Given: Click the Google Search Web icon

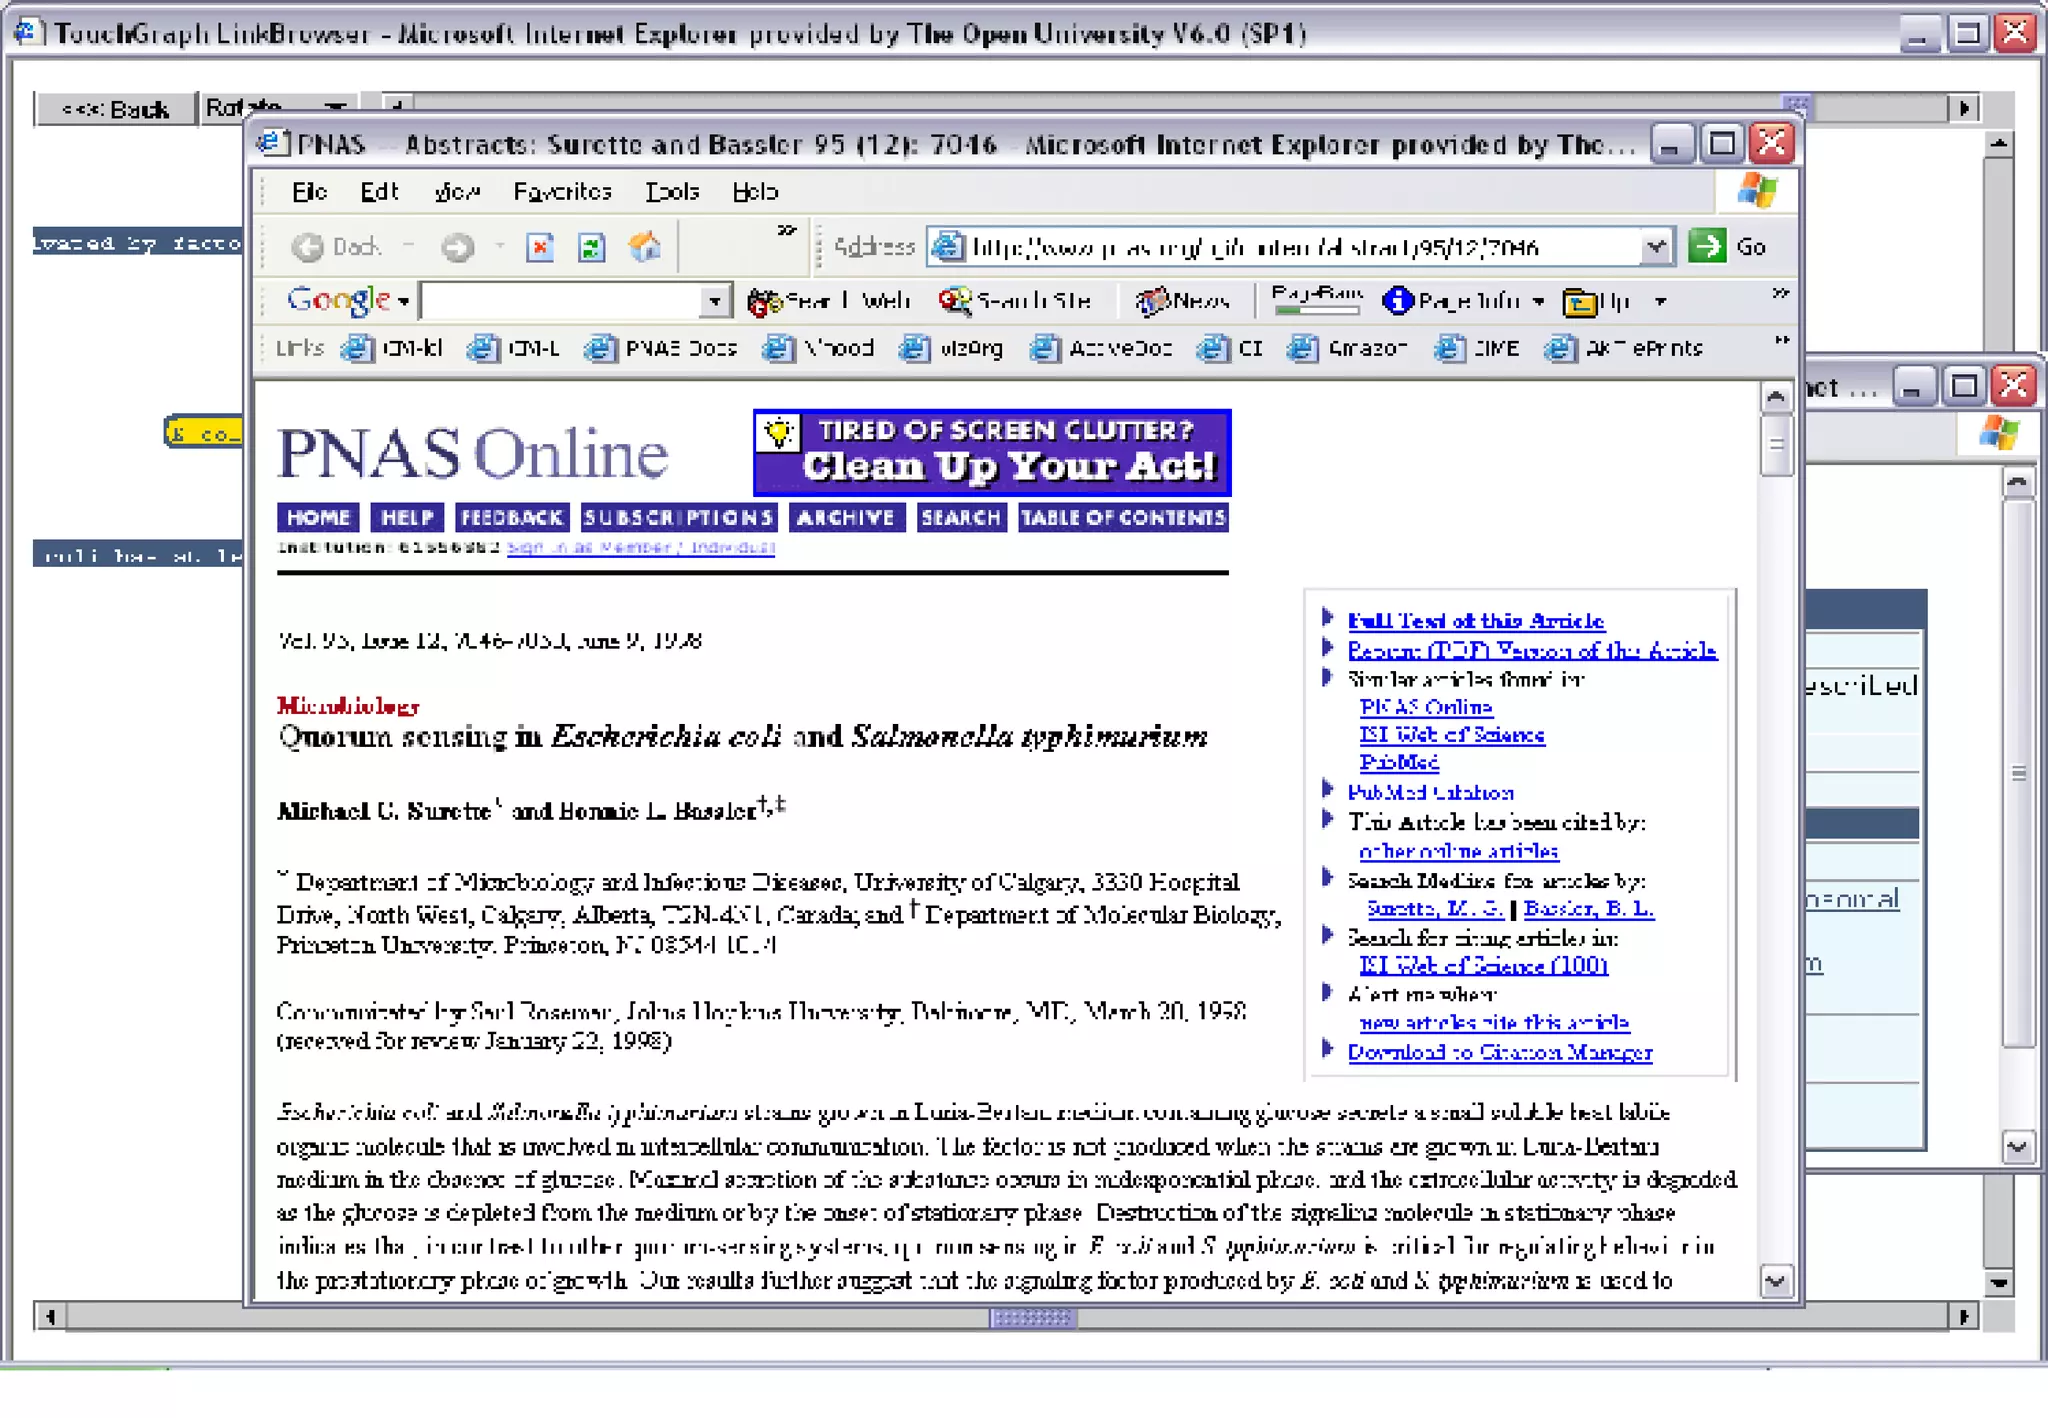Looking at the screenshot, I should (765, 301).
